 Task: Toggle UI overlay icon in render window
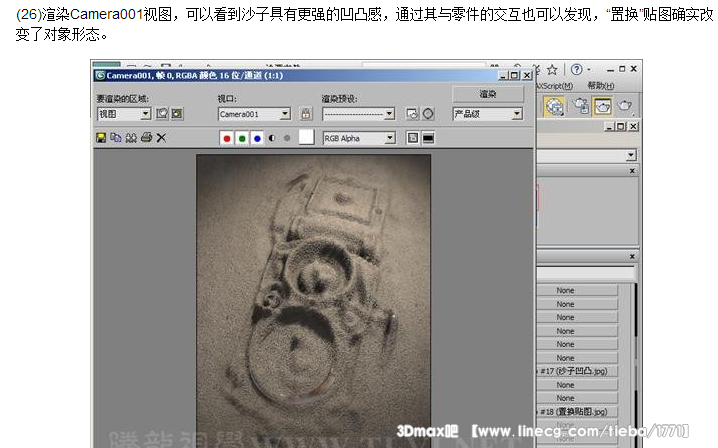coord(413,138)
